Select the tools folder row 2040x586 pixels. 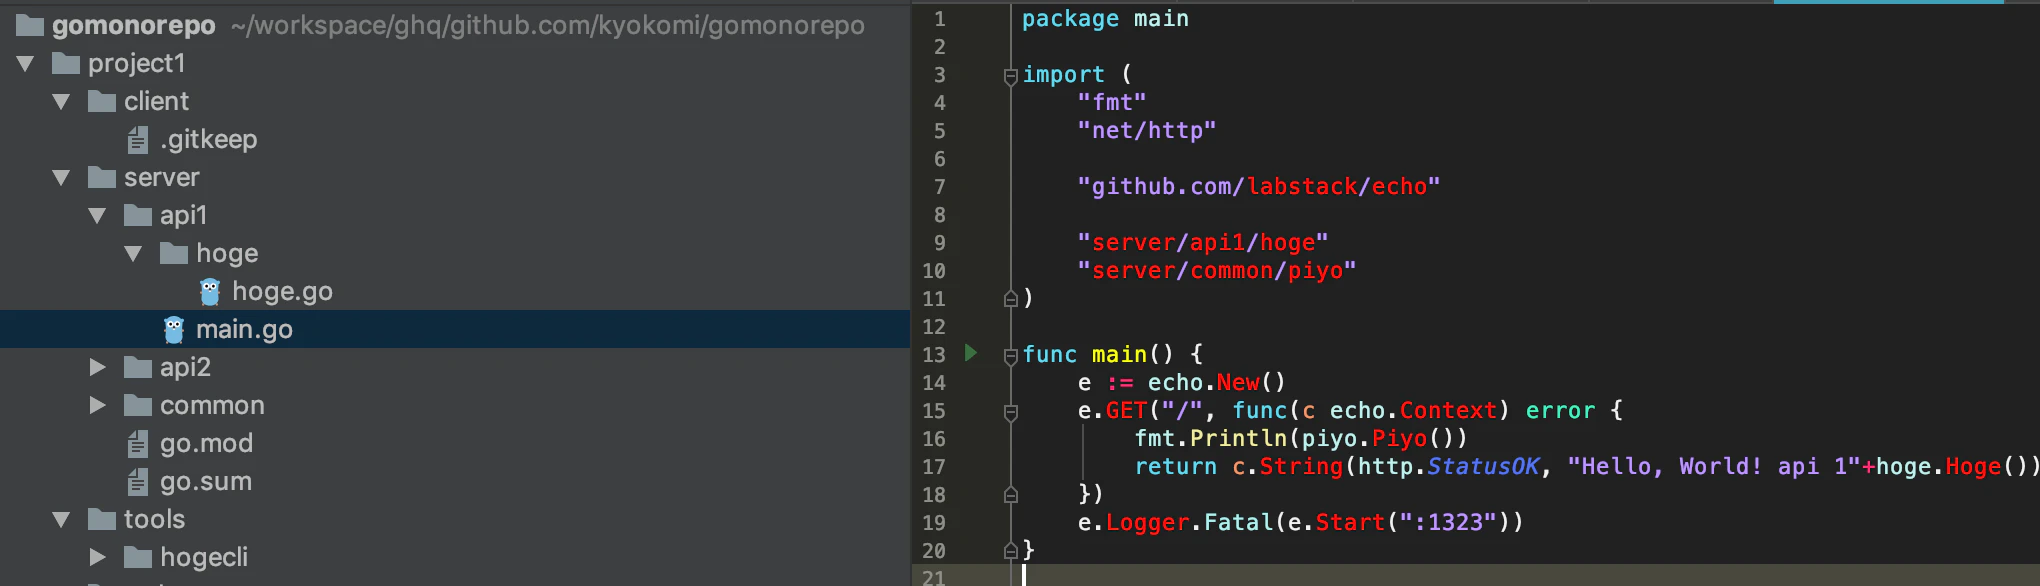[455, 519]
